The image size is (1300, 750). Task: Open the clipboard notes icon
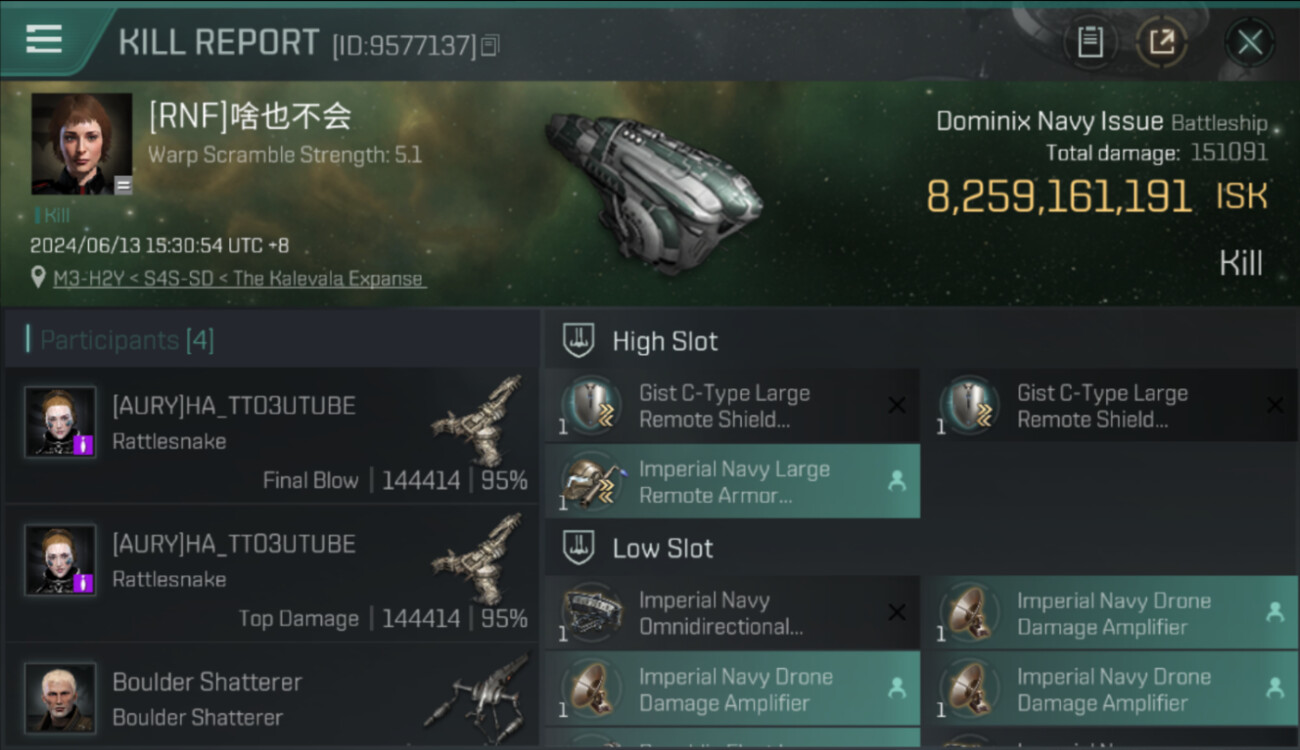[1090, 42]
